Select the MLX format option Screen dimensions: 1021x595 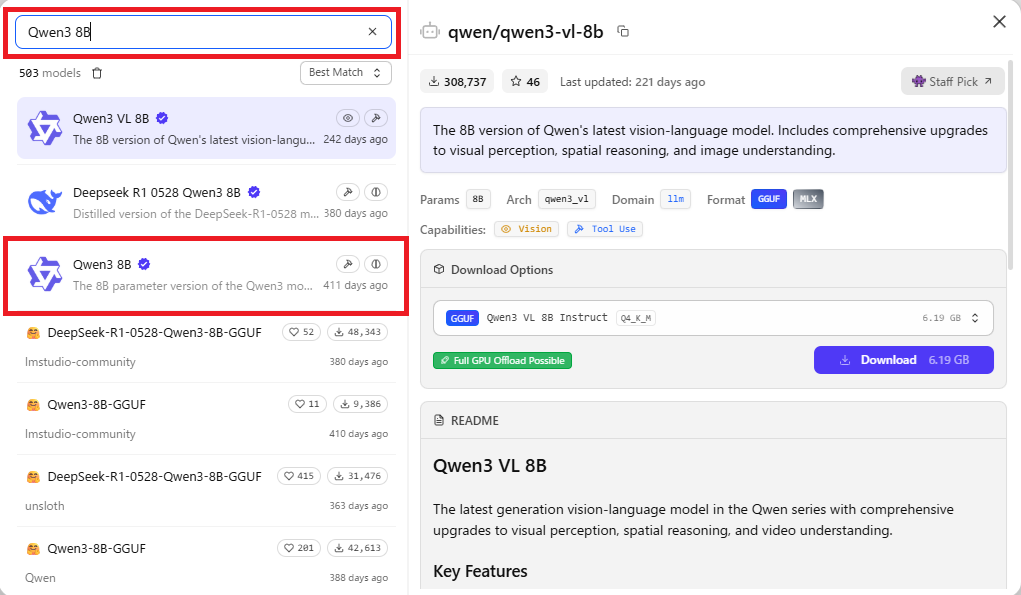click(808, 199)
